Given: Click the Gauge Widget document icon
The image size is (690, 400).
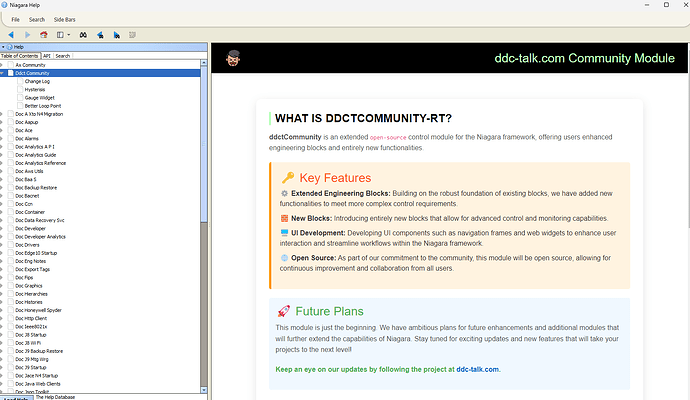Looking at the screenshot, I should point(20,97).
